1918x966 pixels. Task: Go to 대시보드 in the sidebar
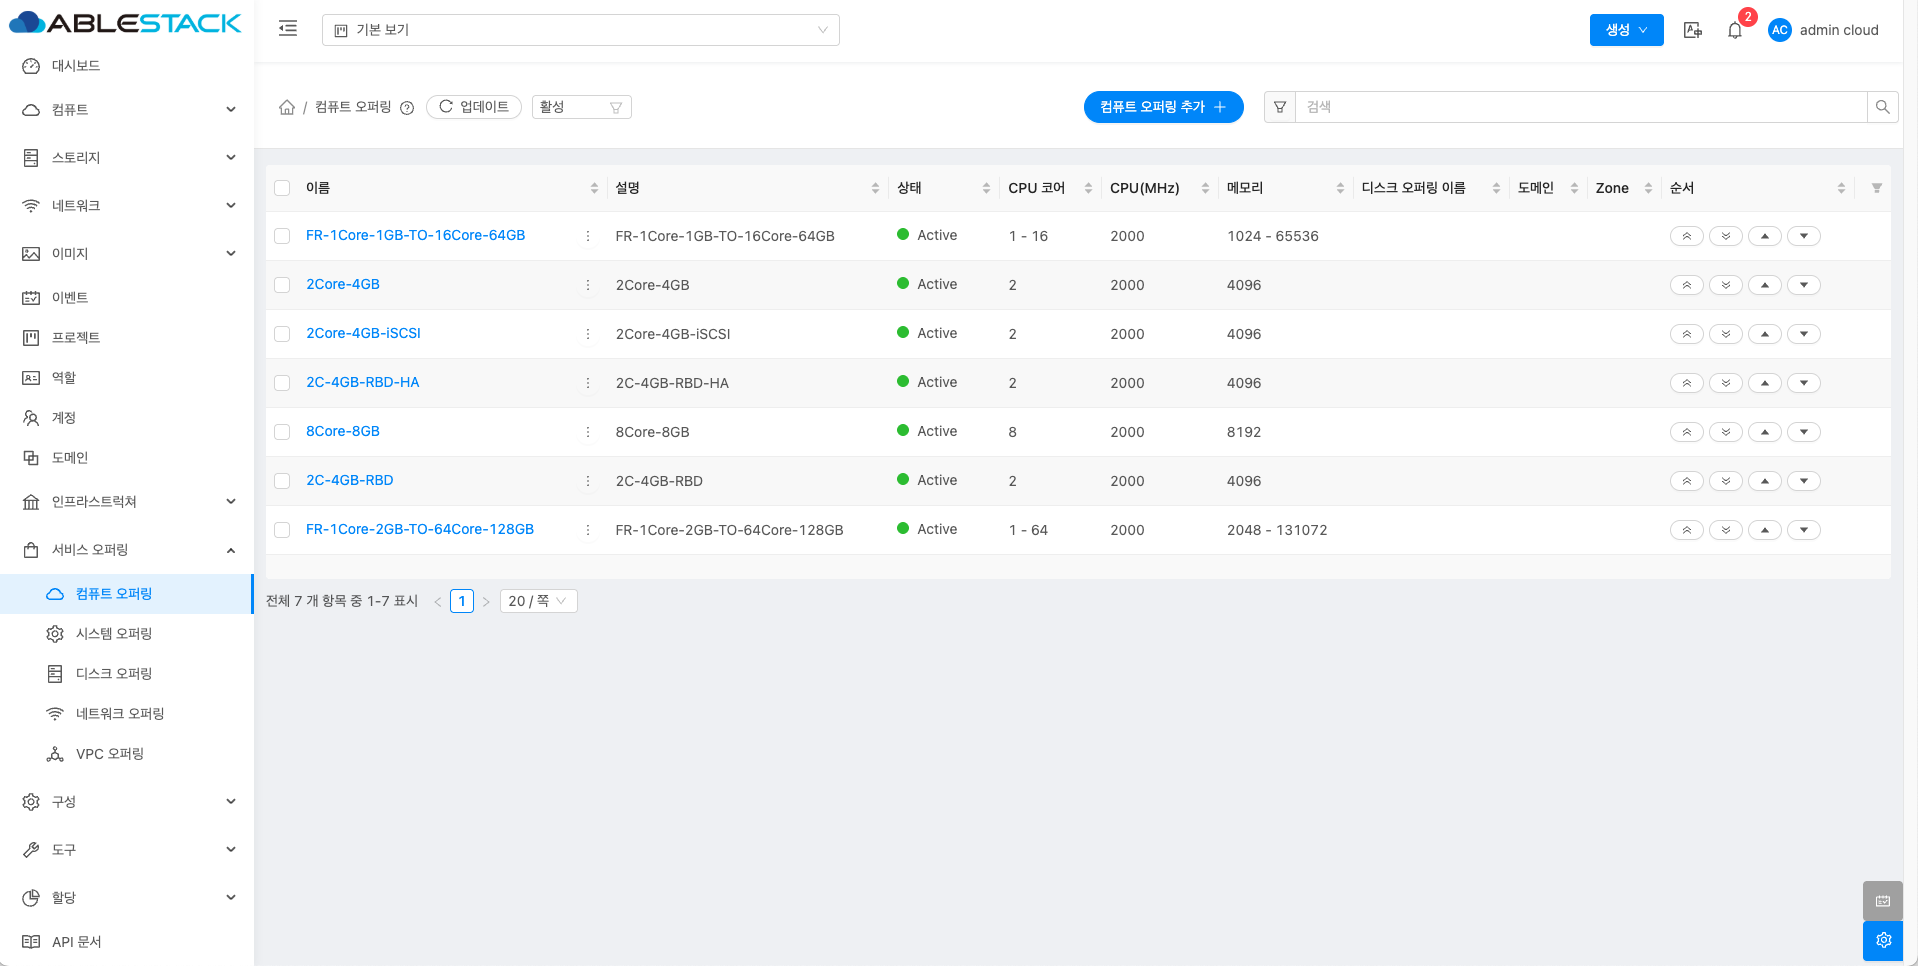click(x=76, y=66)
